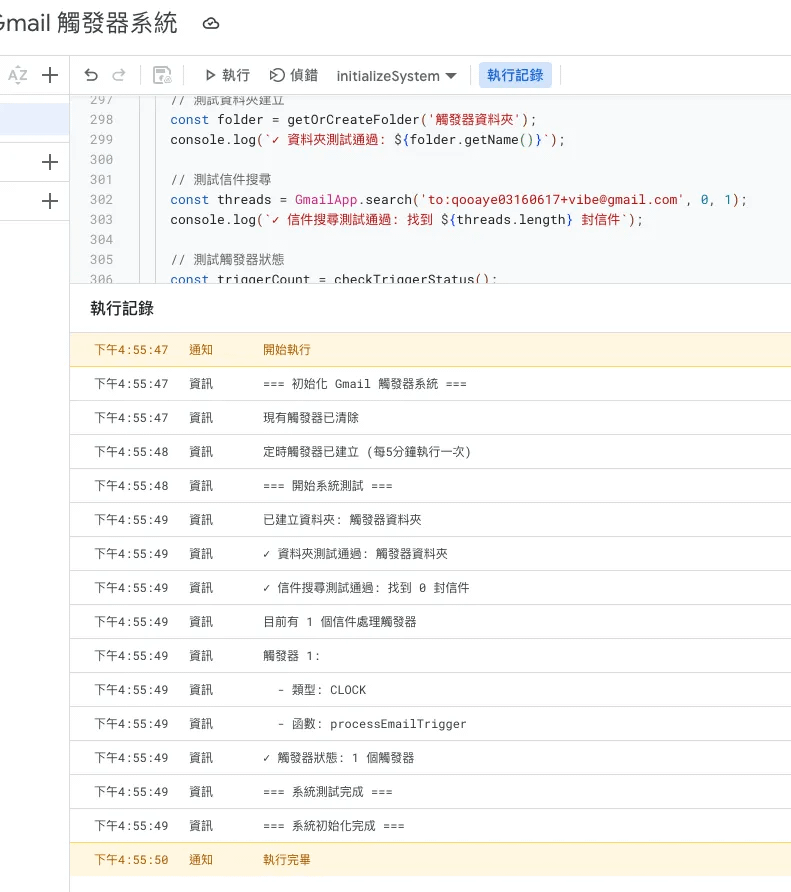Add a library using the middle plus icon

point(50,162)
